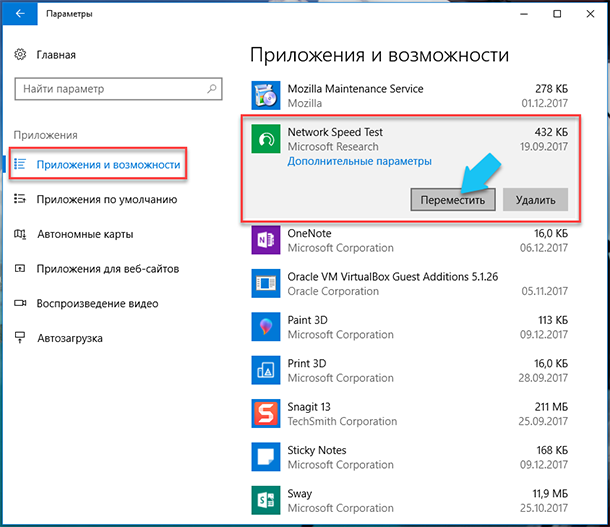
Task: Open Приложения по умолчанию section
Action: 107,199
